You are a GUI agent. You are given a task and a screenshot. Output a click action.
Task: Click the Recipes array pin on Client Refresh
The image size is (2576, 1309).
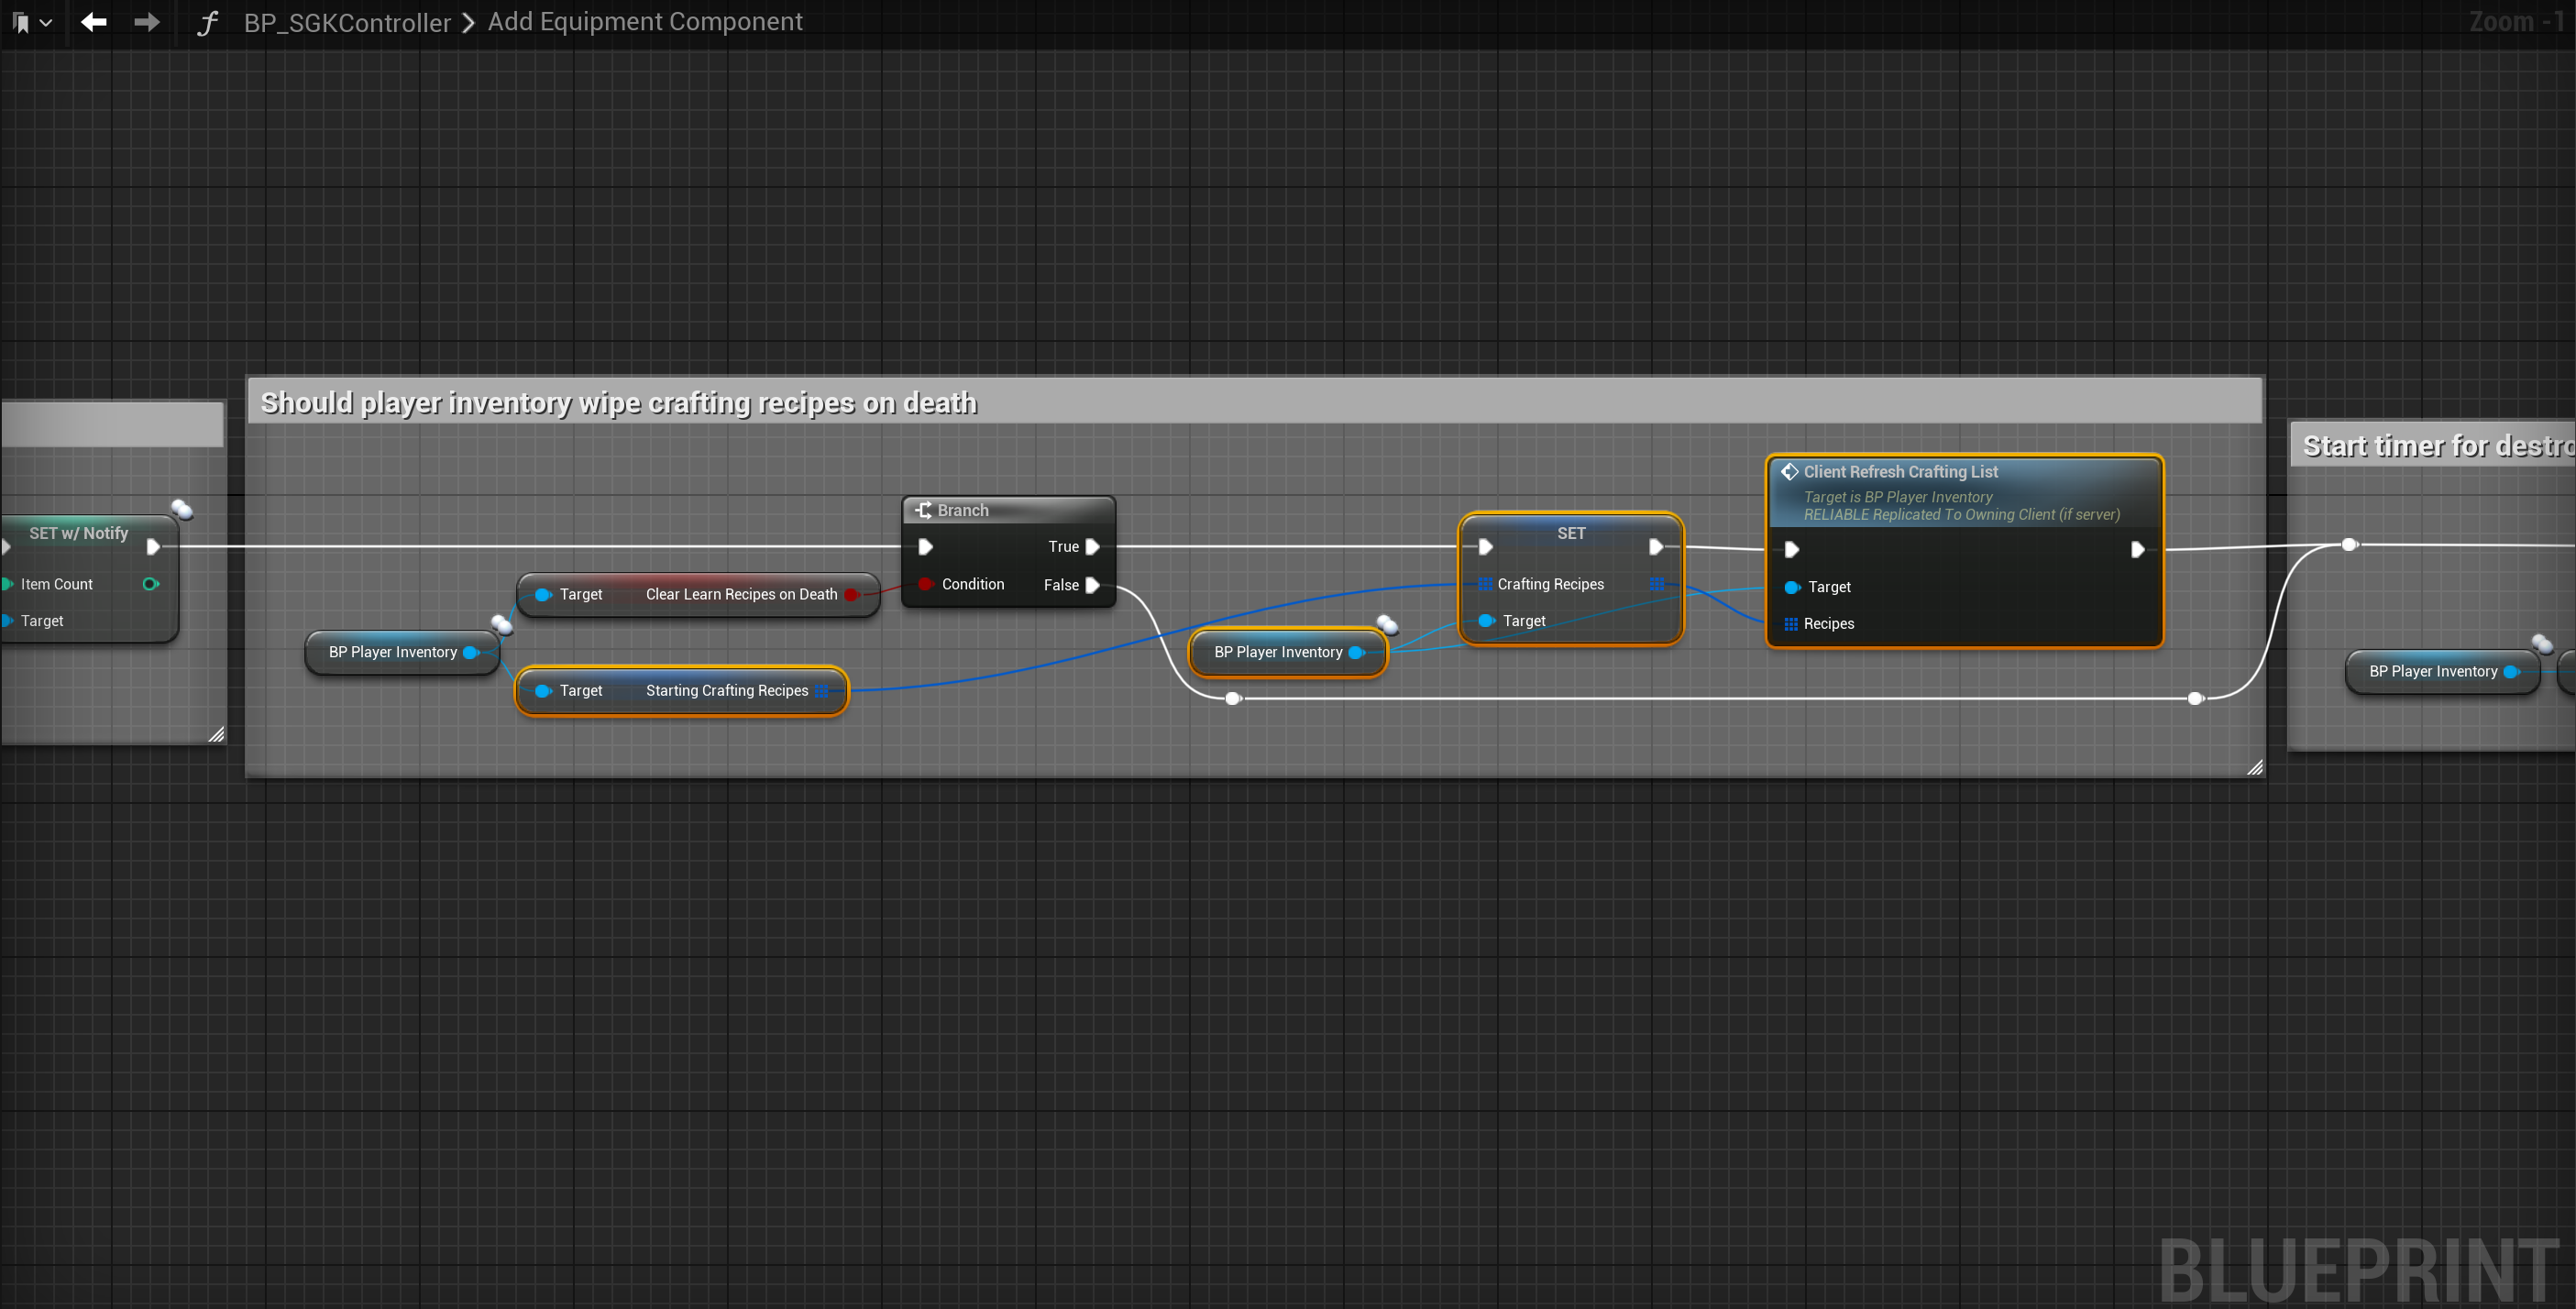(x=1790, y=624)
